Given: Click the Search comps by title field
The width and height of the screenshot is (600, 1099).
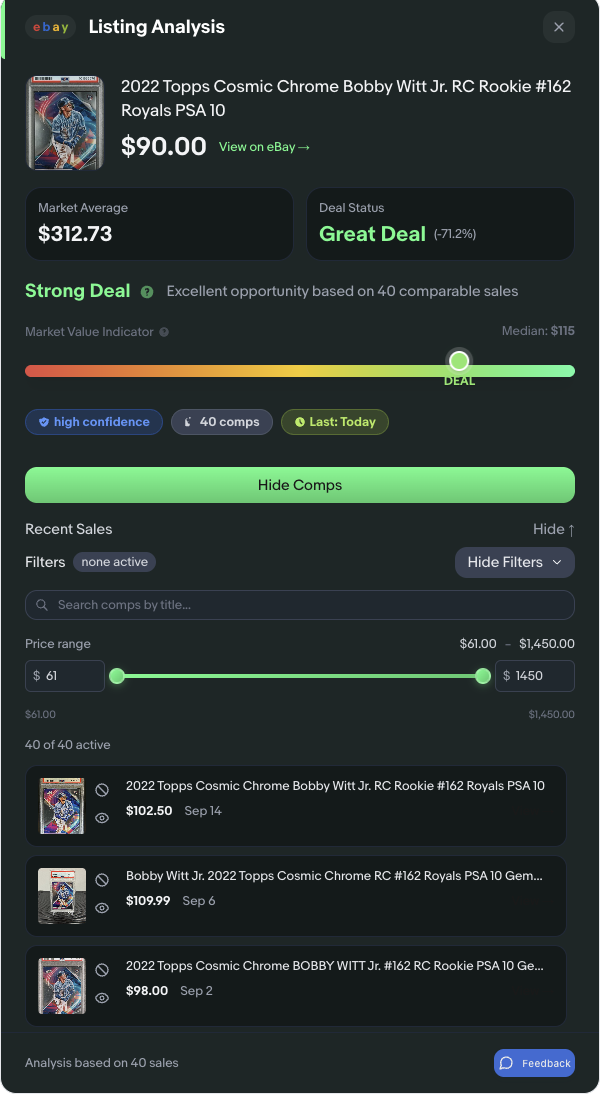Looking at the screenshot, I should (310, 605).
